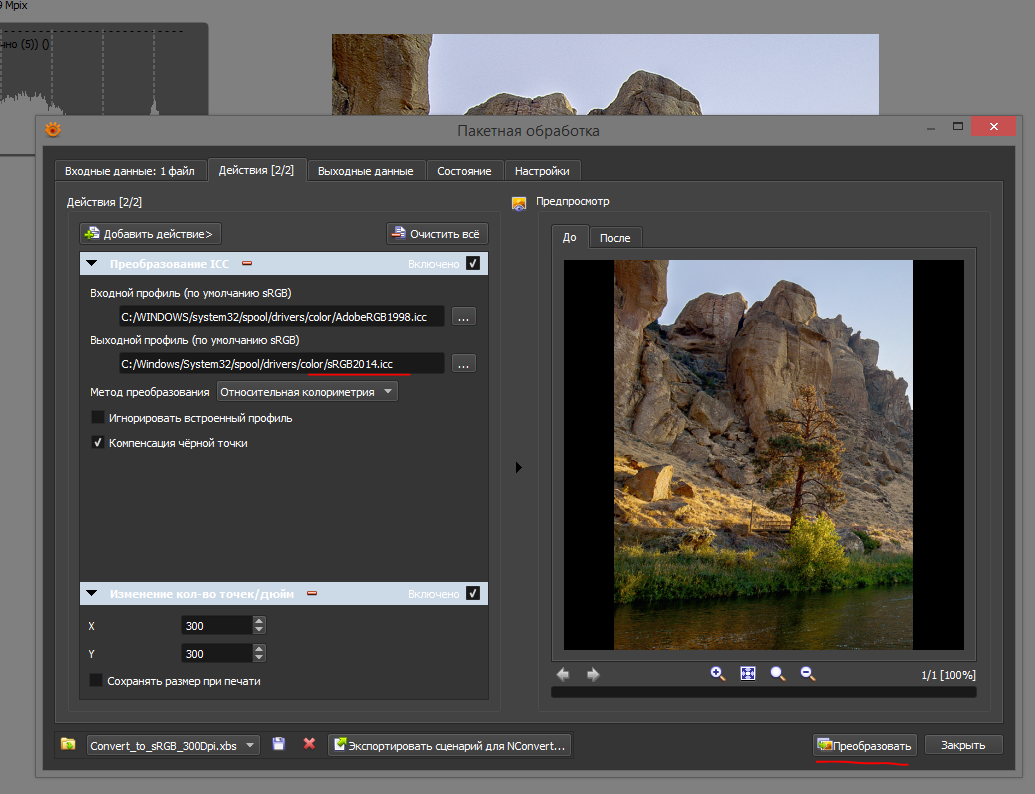This screenshot has width=1035, height=794.
Task: Switch preview to the После tab
Action: [x=614, y=238]
